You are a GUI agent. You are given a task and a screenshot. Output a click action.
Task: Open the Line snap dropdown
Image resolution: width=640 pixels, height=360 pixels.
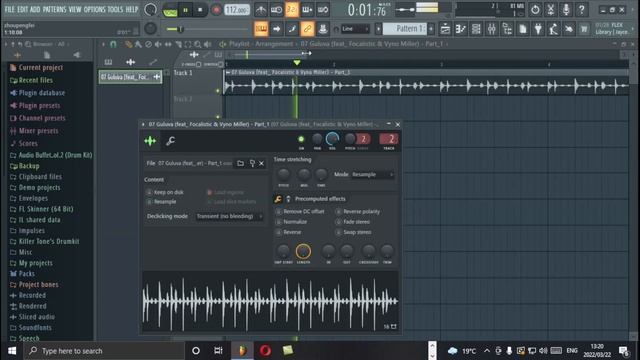tap(355, 29)
